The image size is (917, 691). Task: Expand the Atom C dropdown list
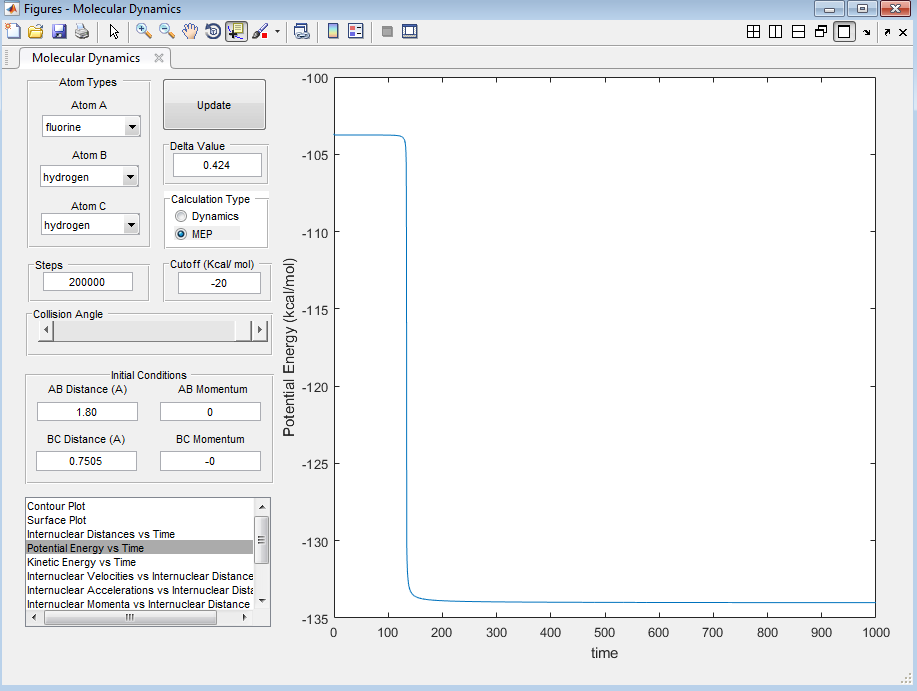point(129,225)
